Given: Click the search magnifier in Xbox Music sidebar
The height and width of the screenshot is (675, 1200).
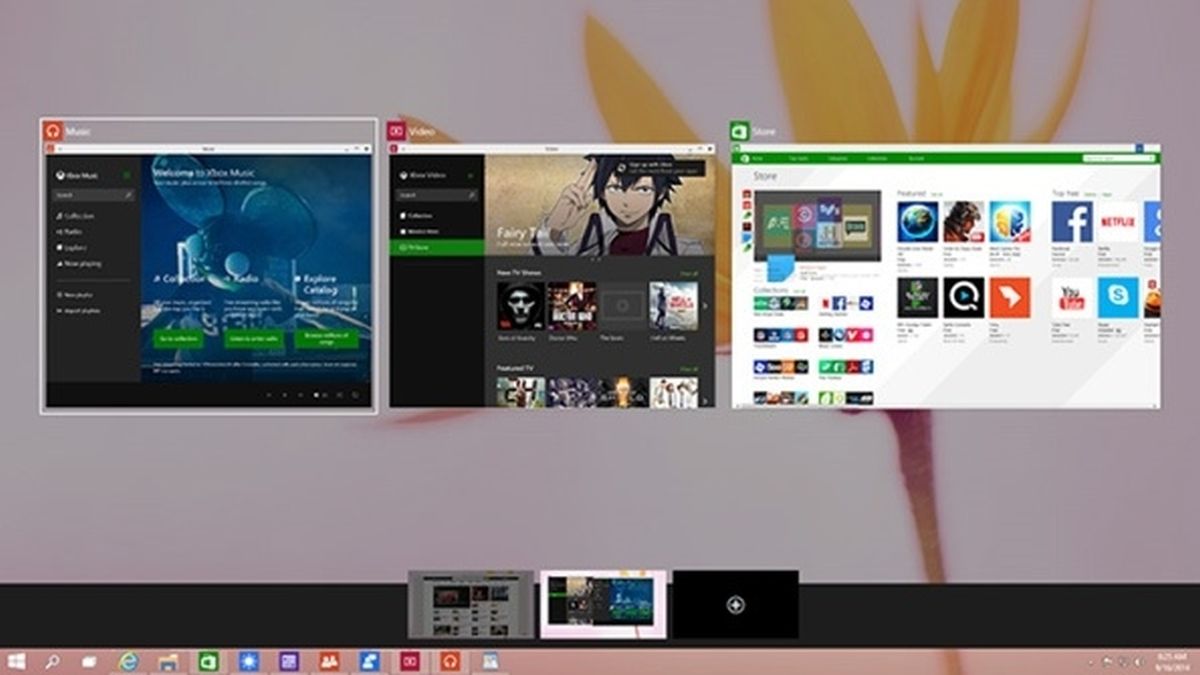Looking at the screenshot, I should [127, 195].
